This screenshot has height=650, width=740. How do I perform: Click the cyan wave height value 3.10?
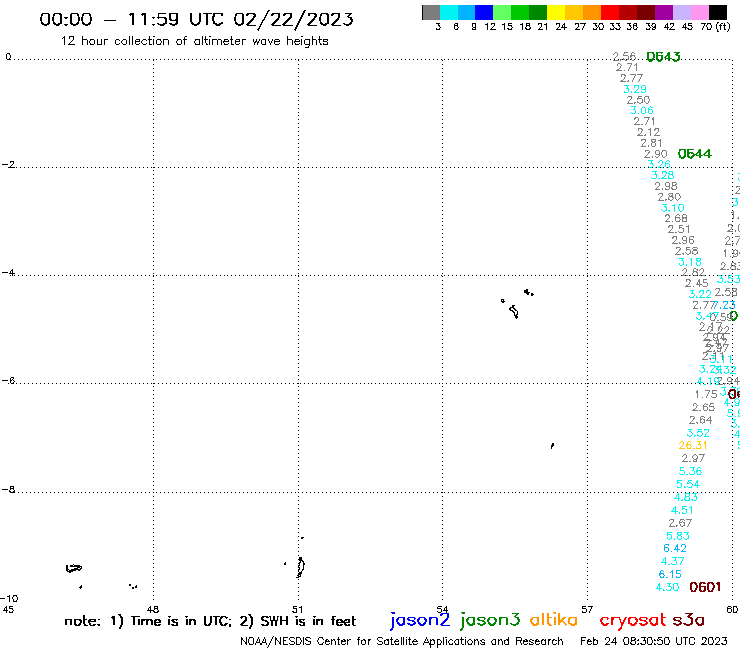click(673, 208)
